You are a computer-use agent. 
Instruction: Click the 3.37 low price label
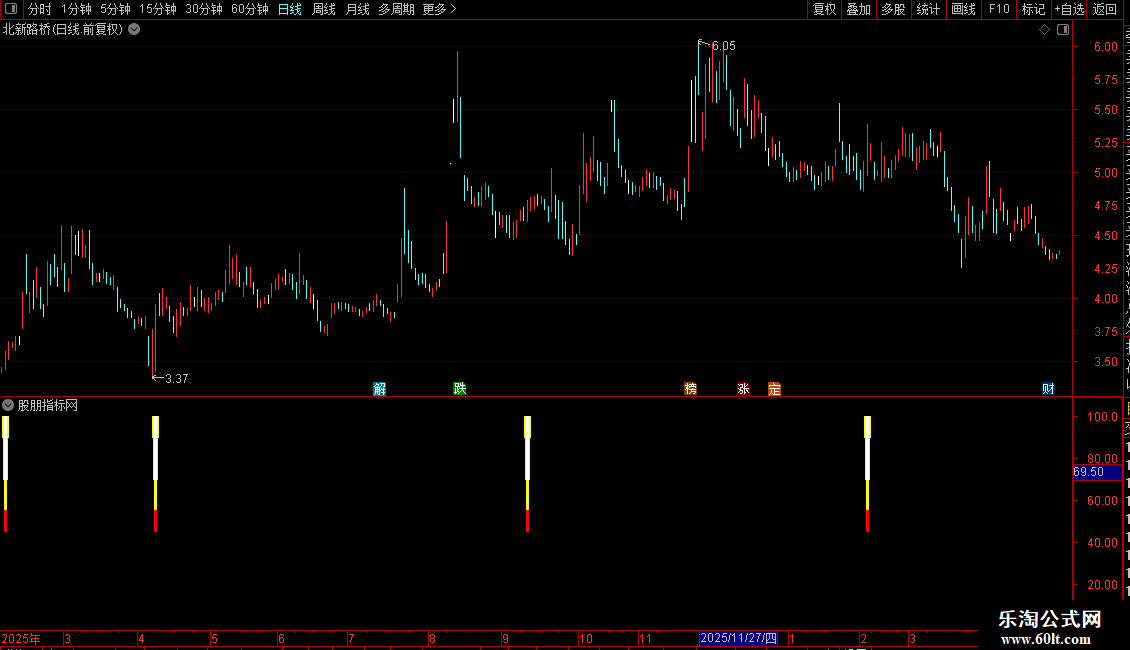click(177, 378)
